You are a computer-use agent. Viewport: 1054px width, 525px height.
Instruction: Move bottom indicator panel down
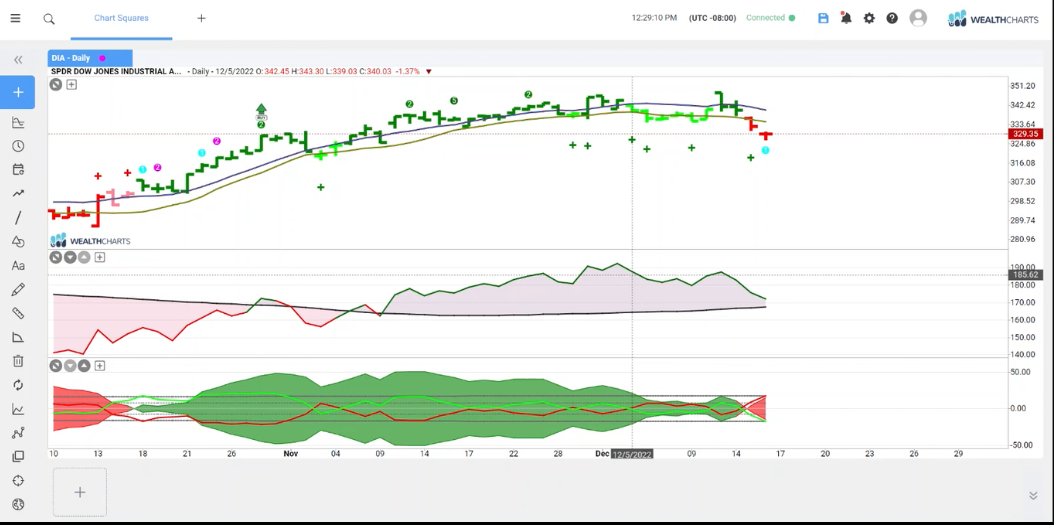click(70, 366)
